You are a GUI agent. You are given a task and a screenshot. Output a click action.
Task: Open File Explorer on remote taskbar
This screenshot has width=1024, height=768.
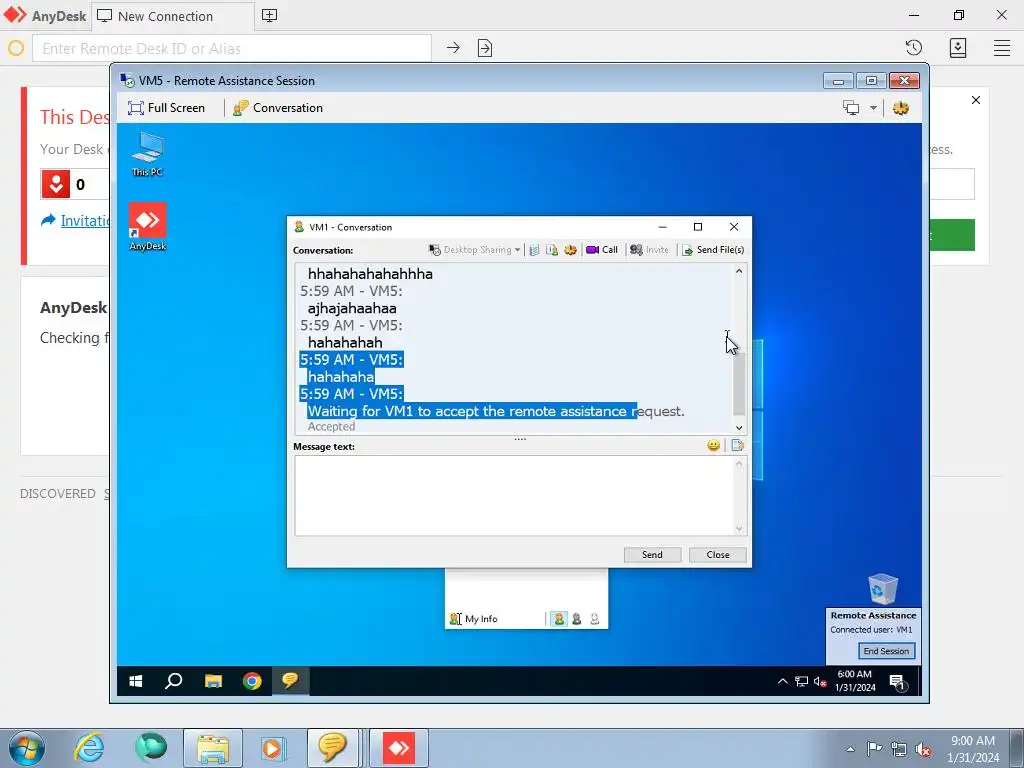(213, 681)
